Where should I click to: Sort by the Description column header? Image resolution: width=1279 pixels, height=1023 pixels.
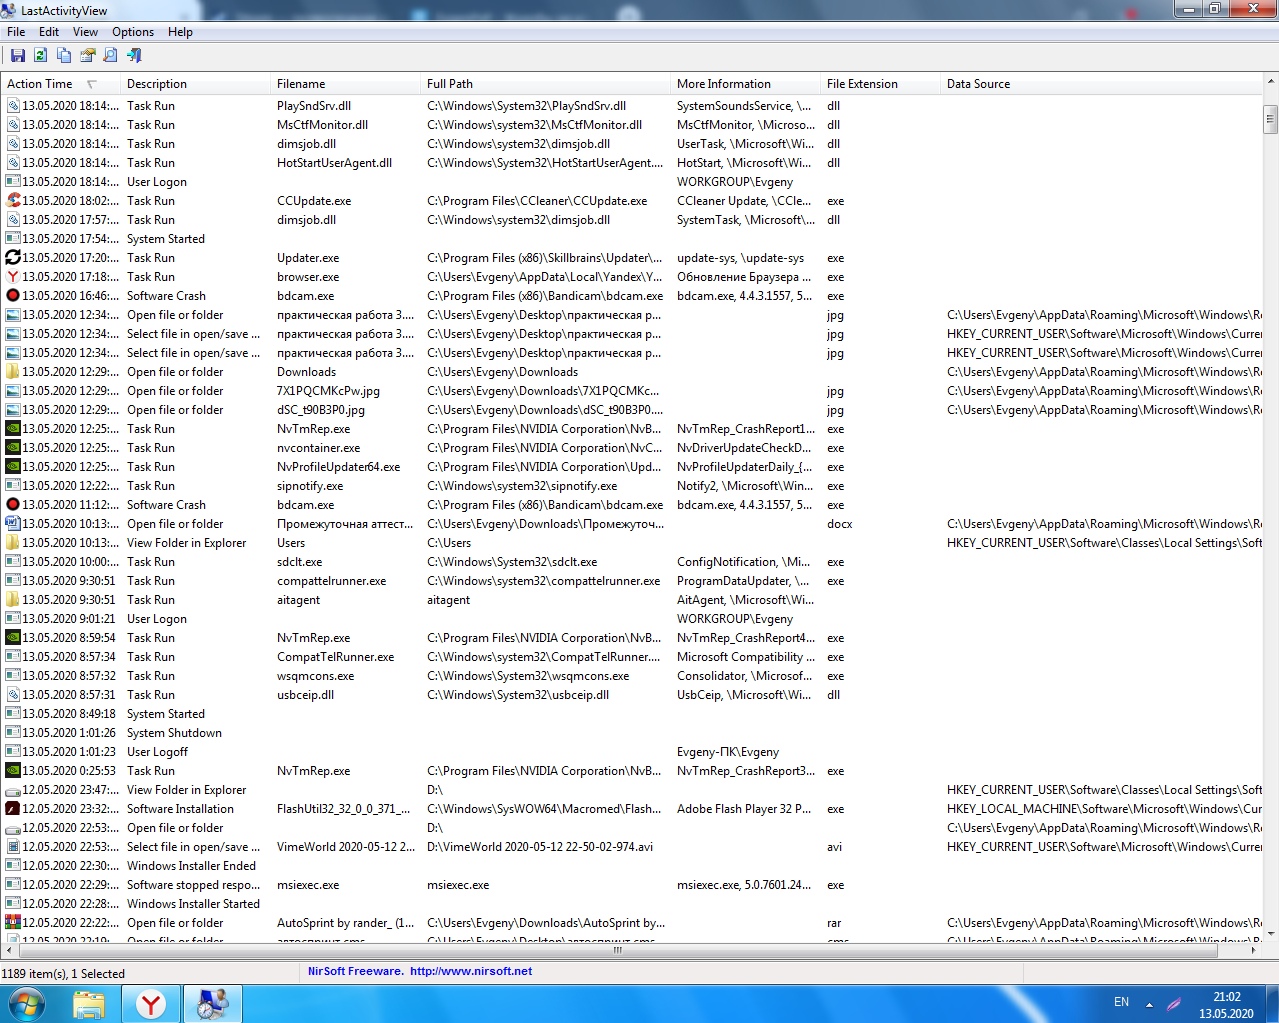195,84
